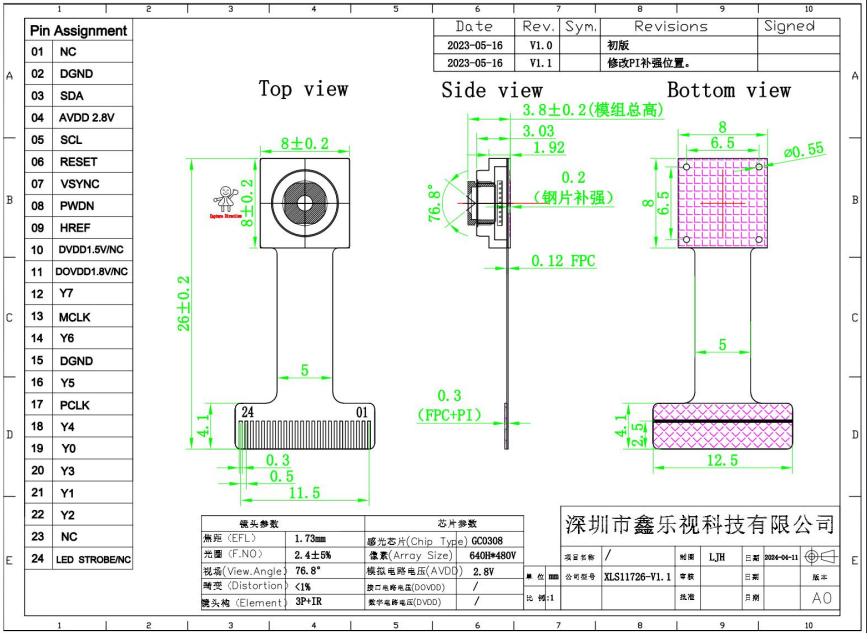Click the 'Side view' heading
867x633 pixels.
pos(492,90)
